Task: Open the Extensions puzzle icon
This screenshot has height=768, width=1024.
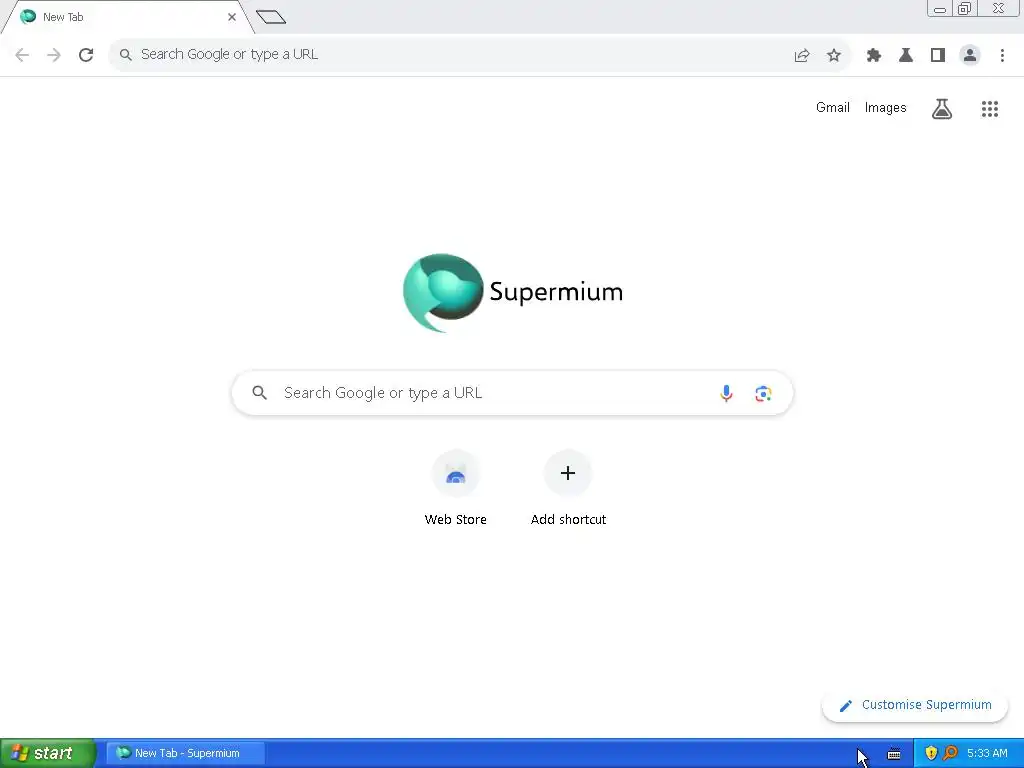Action: pyautogui.click(x=873, y=56)
